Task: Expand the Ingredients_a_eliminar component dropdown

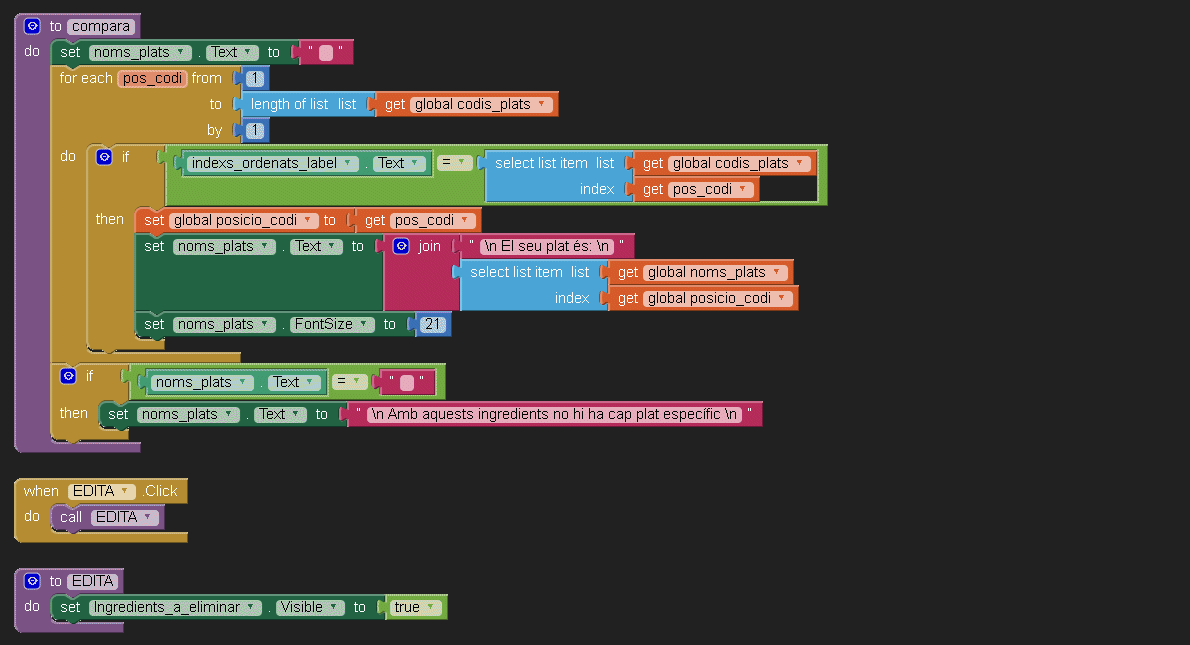Action: coord(252,607)
